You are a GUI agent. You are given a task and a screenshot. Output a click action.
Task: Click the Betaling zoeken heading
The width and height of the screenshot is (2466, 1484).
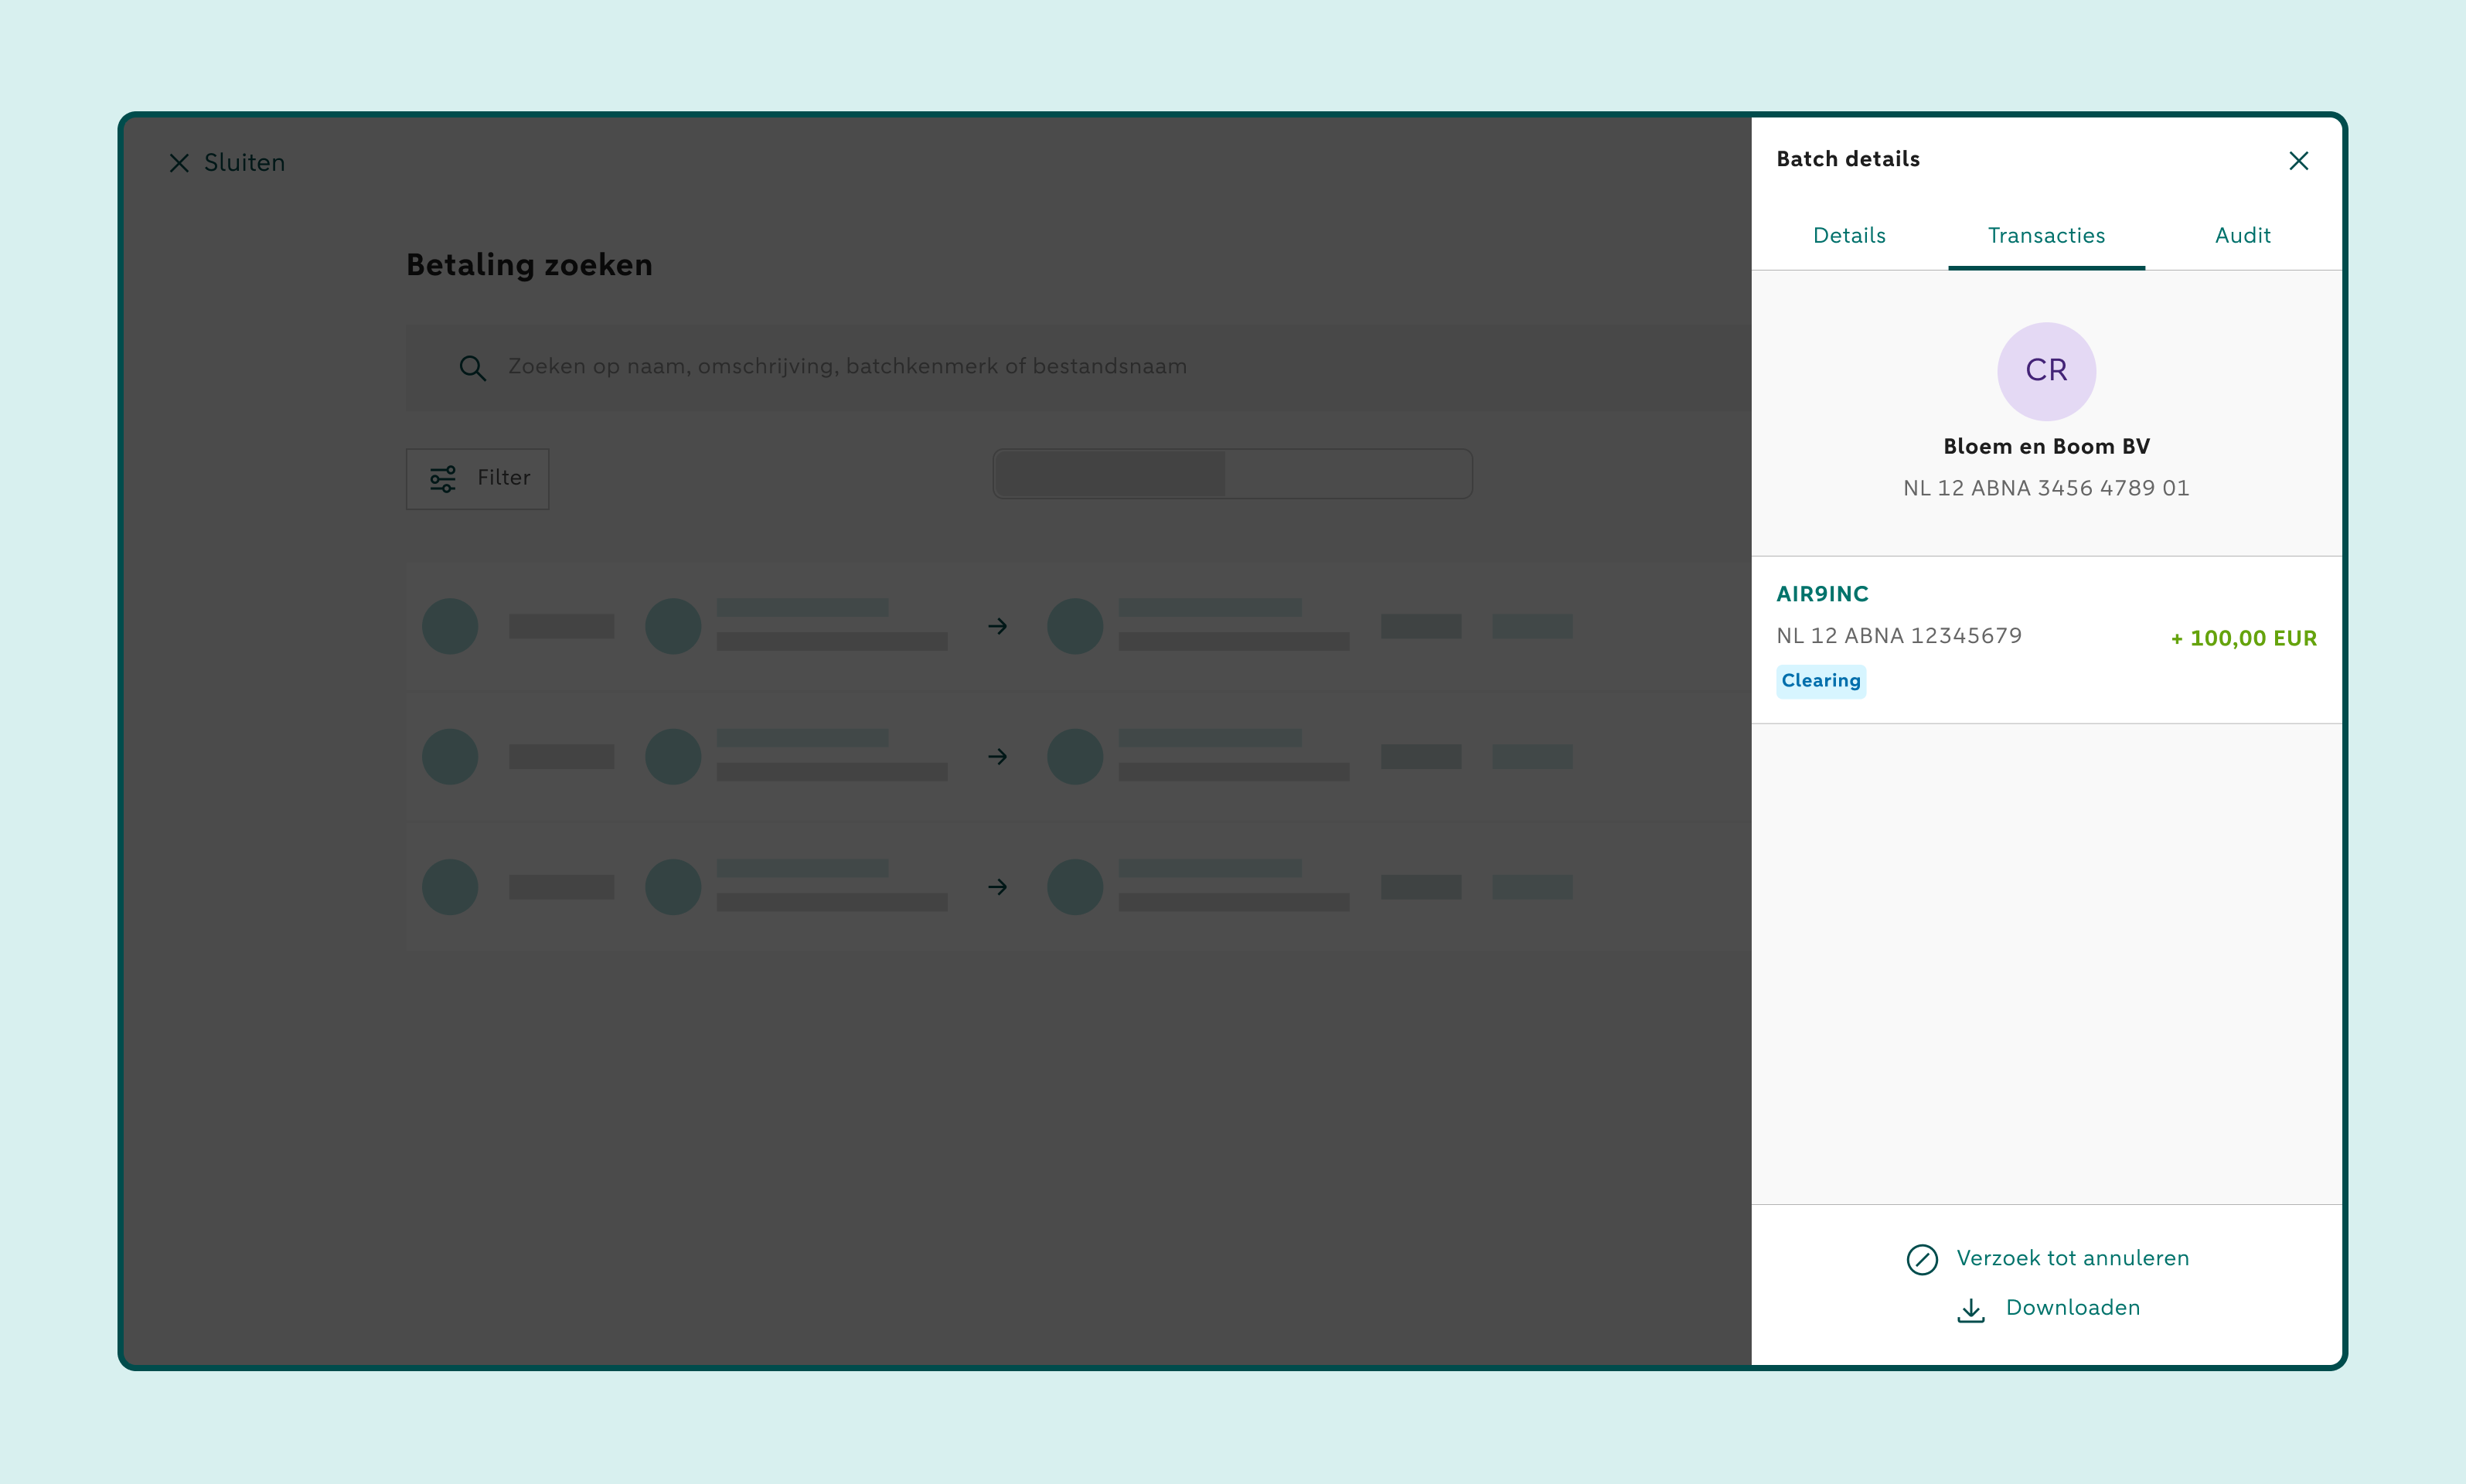529,265
